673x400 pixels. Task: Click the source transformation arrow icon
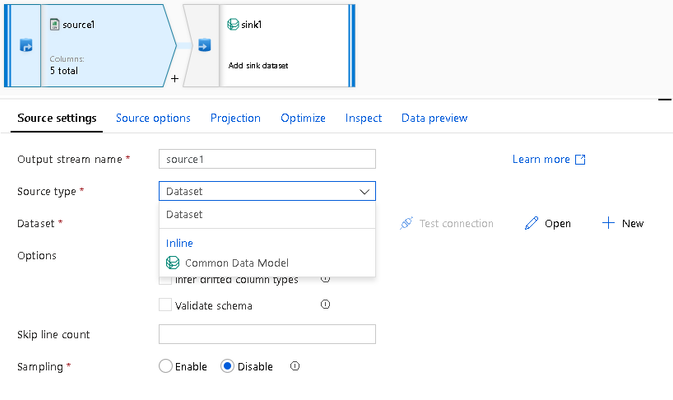click(26, 45)
